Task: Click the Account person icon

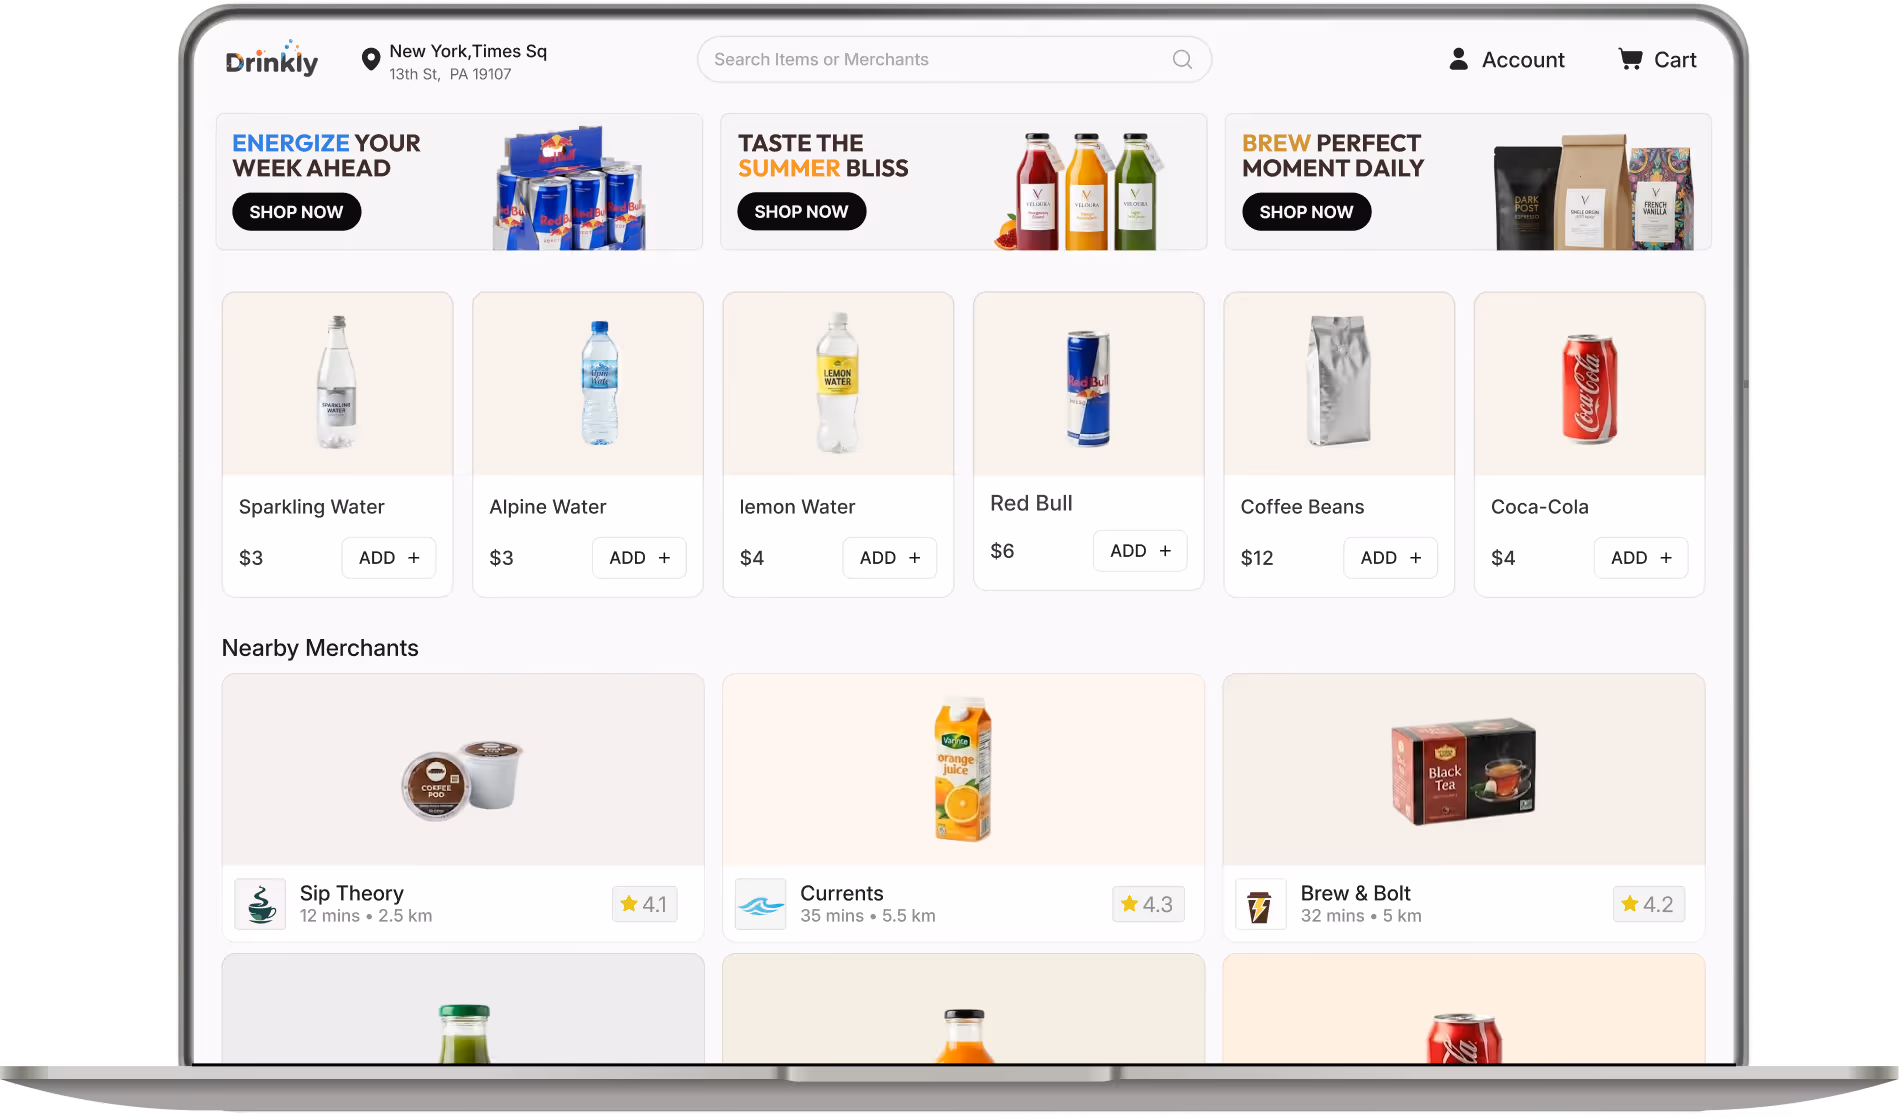Action: coord(1459,59)
